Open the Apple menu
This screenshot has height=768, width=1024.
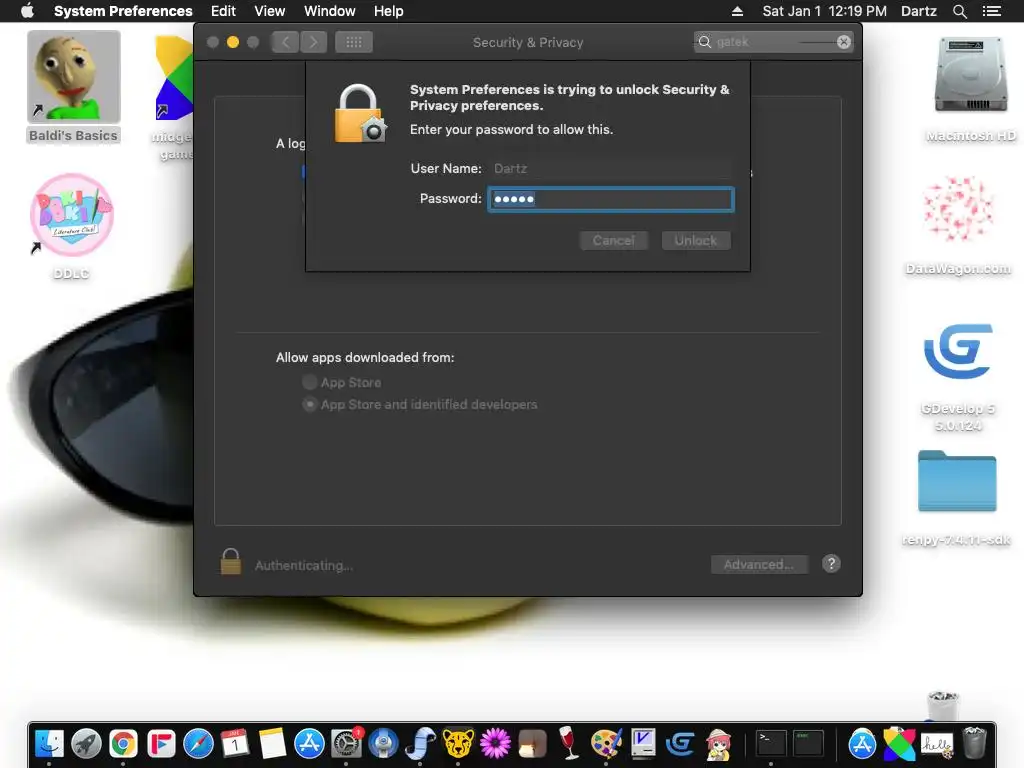27,11
